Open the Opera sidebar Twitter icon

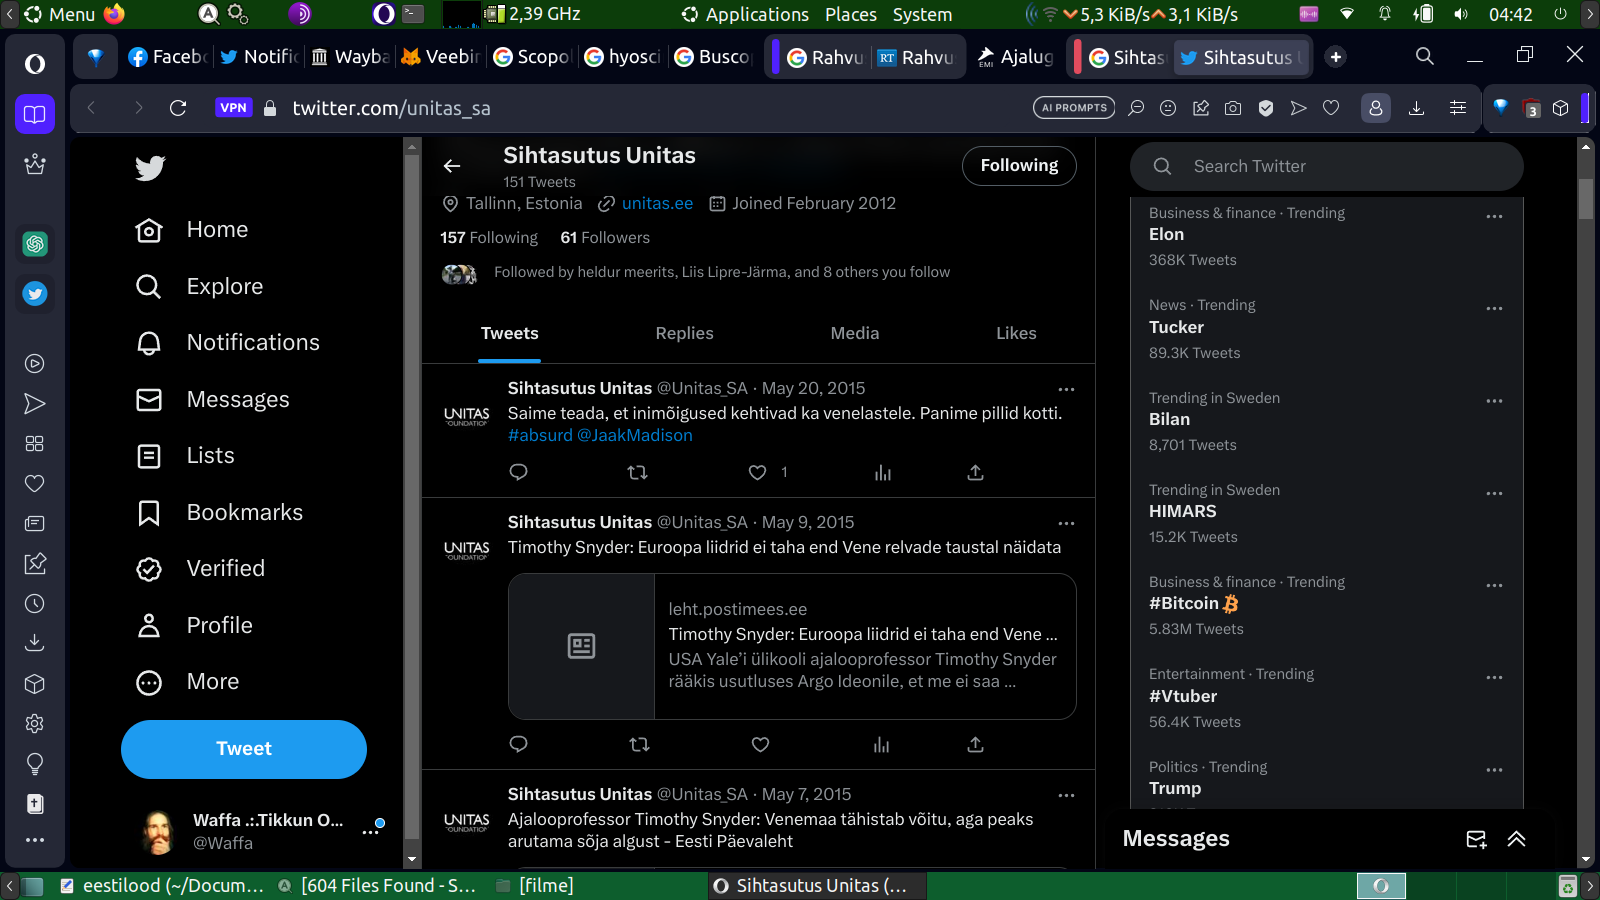[35, 294]
